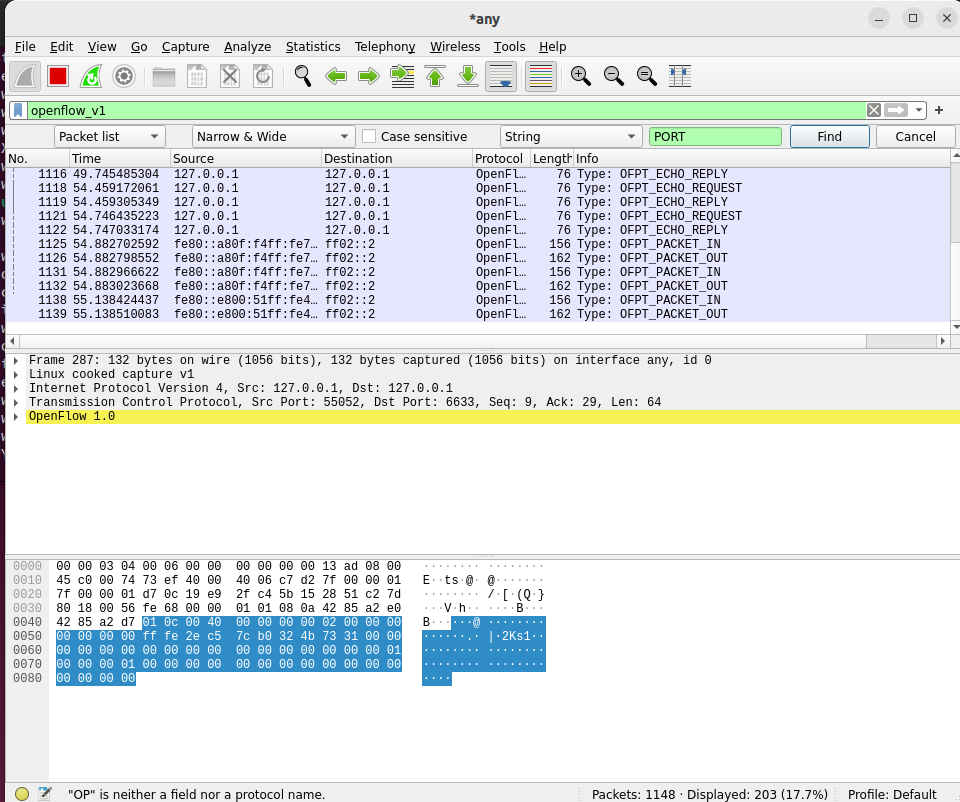Open capture options gear icon
Viewport: 960px width, 802px height.
pos(124,77)
